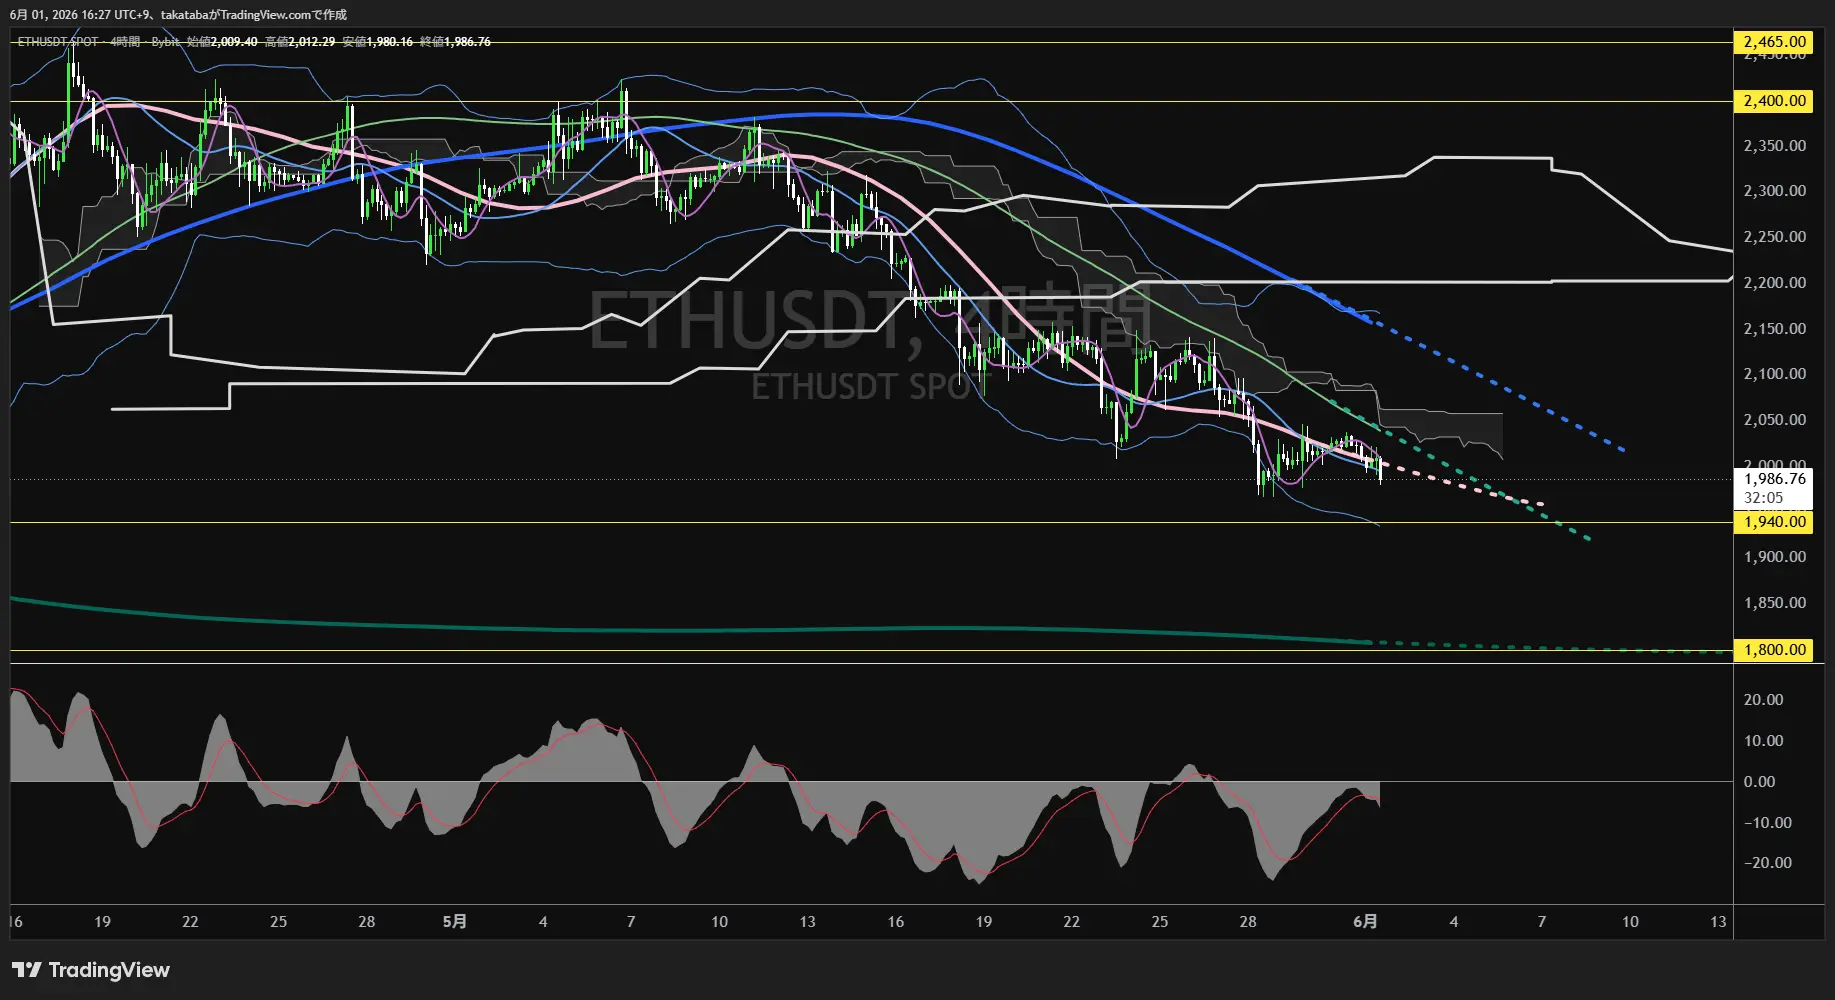The width and height of the screenshot is (1835, 1000).
Task: Click the 2,250.00 price axis value
Action: click(1775, 237)
